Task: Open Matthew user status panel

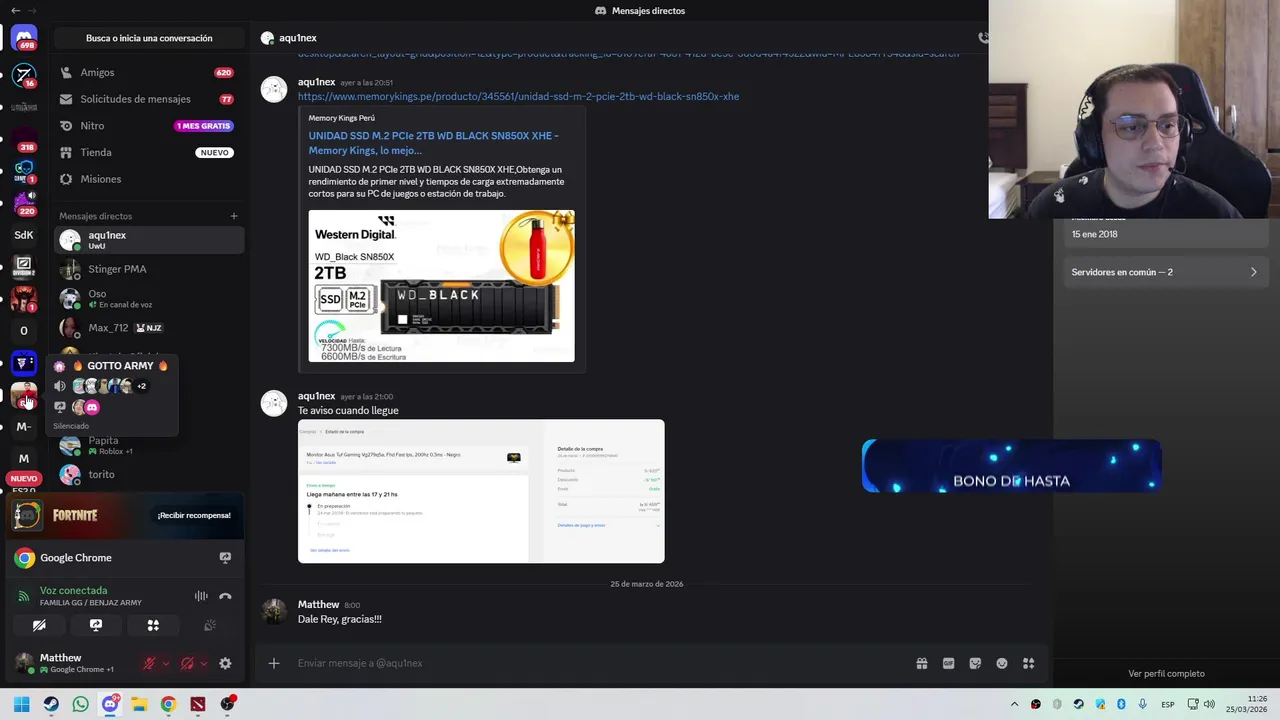Action: [72, 663]
